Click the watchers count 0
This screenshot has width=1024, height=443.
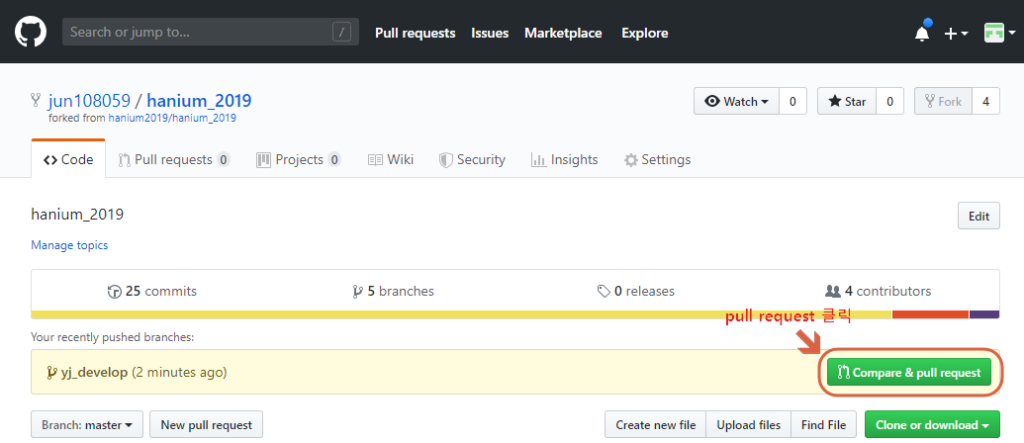(x=793, y=101)
